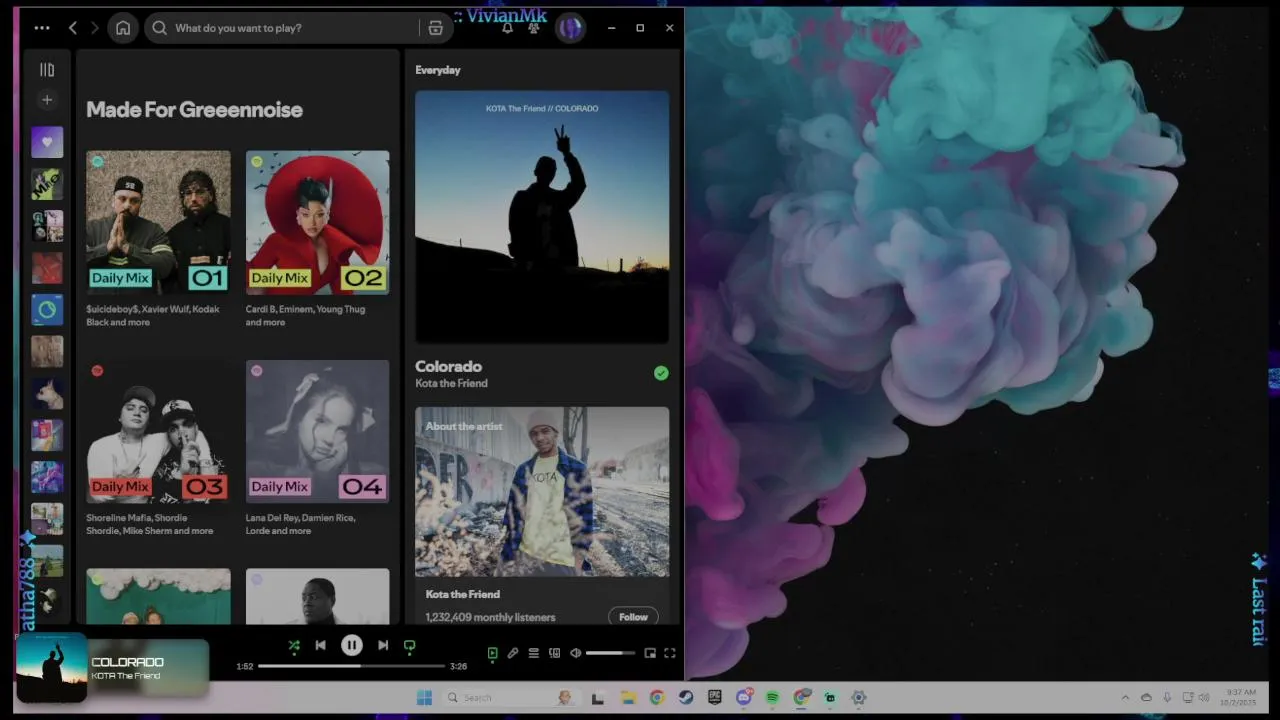Open the Liked Songs heart playlist
Image resolution: width=1280 pixels, height=720 pixels.
tap(47, 142)
